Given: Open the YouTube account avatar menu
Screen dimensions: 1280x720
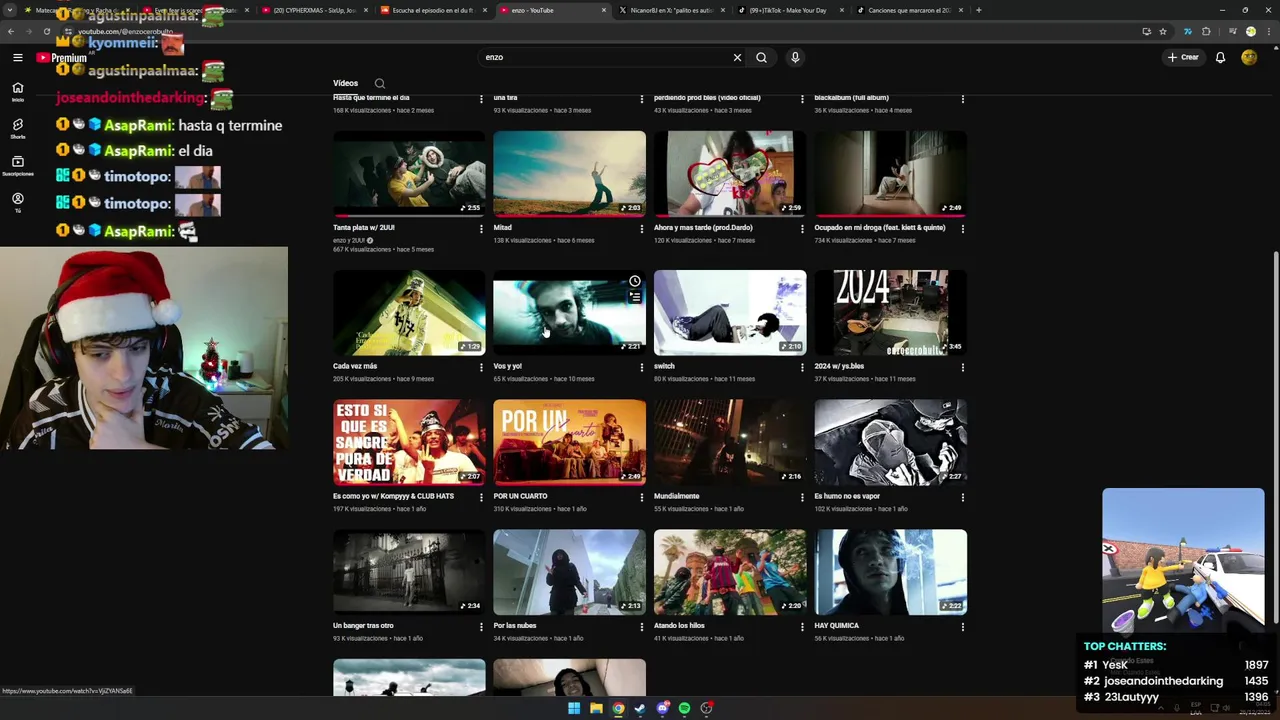Looking at the screenshot, I should (1249, 57).
